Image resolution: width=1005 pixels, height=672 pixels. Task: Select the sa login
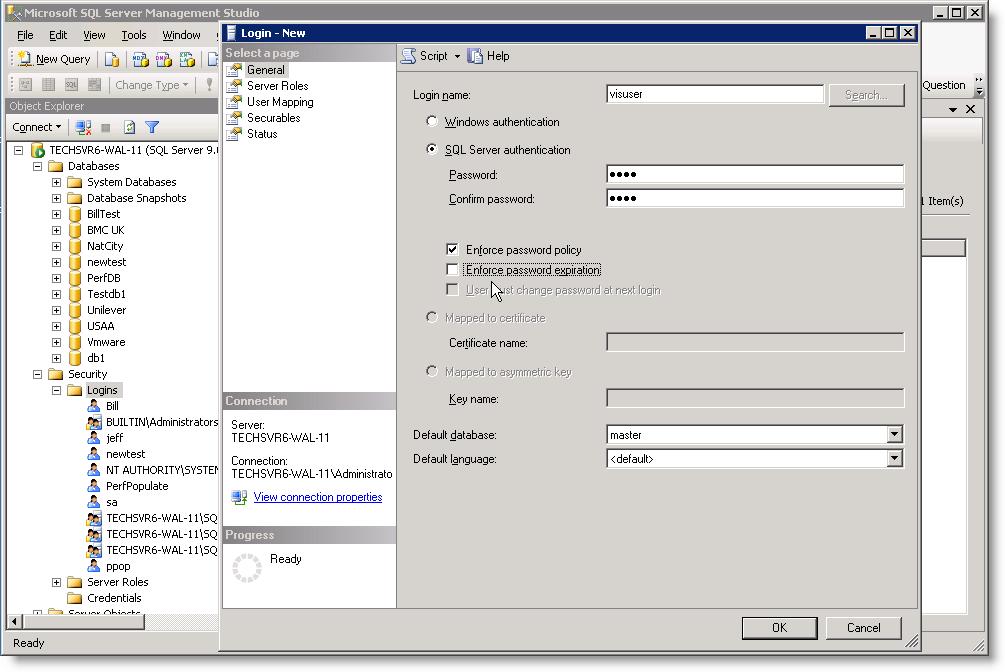(x=112, y=503)
